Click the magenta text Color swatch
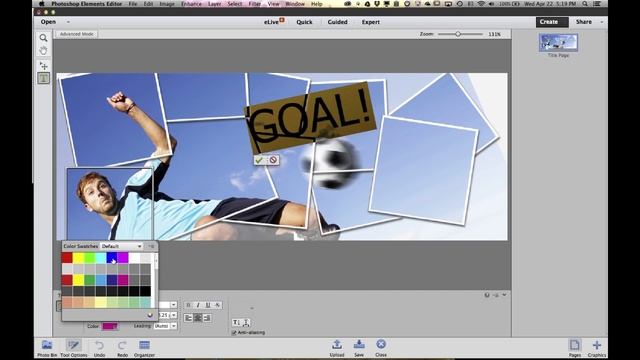This screenshot has height=360, width=640. [x=109, y=326]
